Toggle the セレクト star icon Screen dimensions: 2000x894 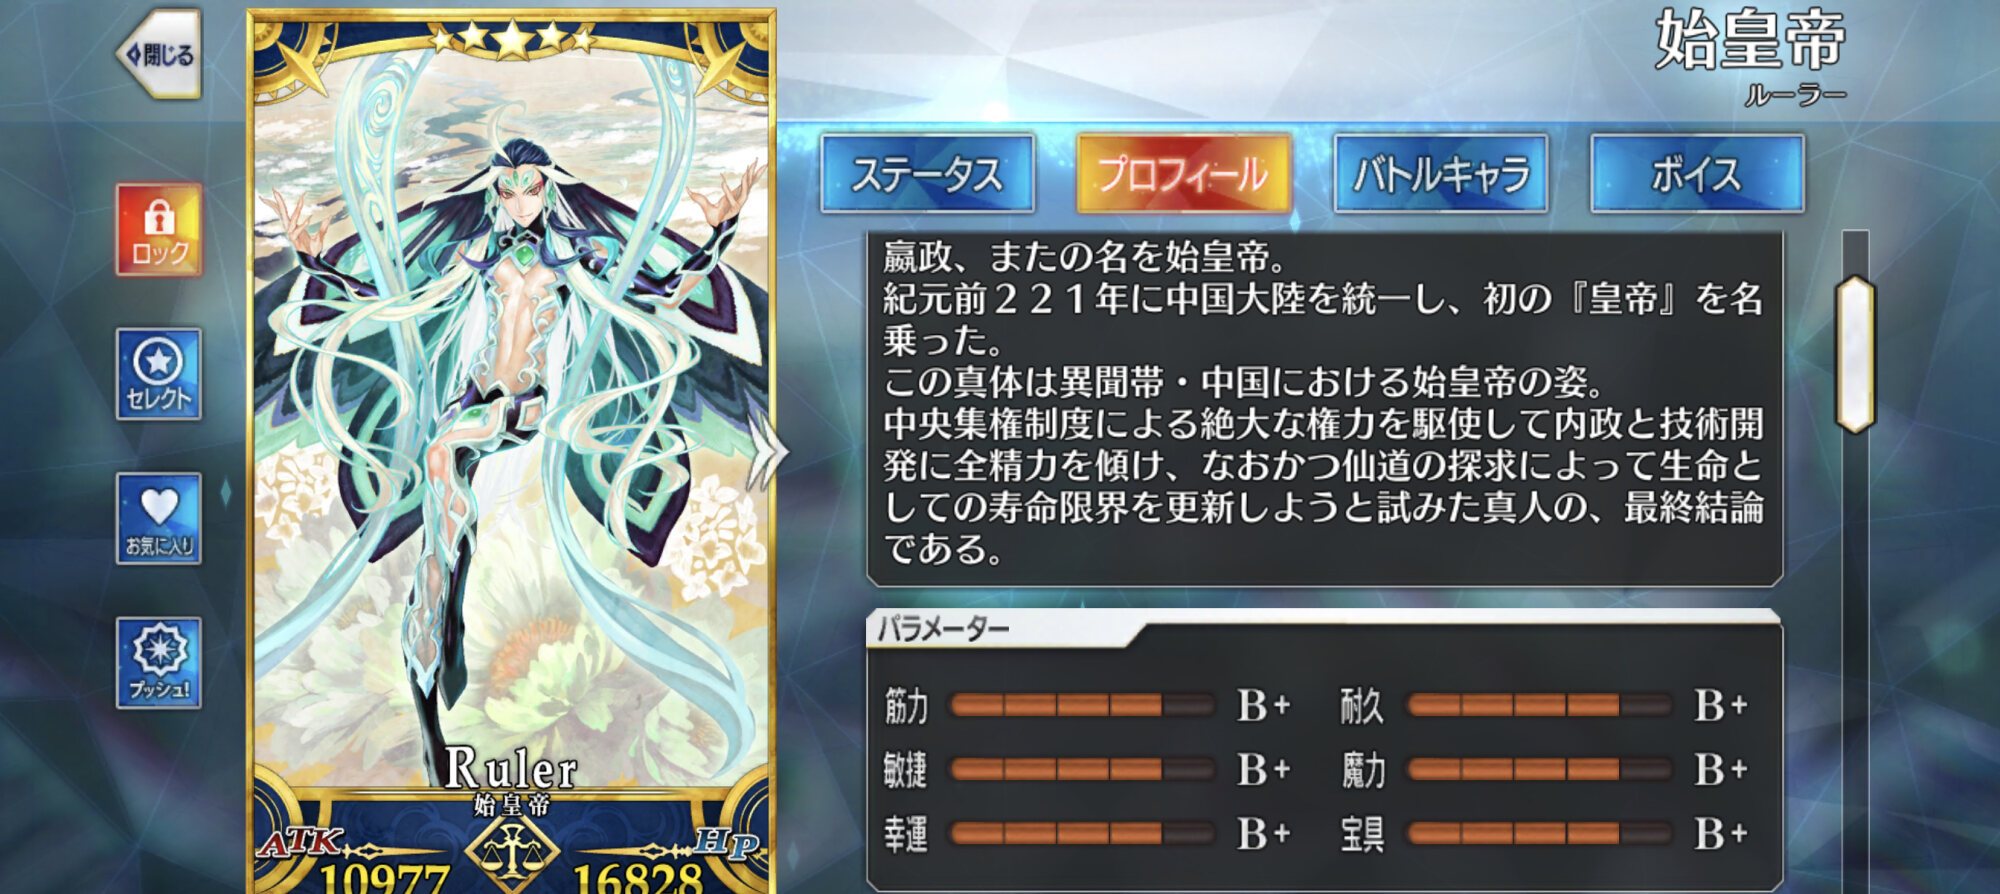click(x=159, y=374)
